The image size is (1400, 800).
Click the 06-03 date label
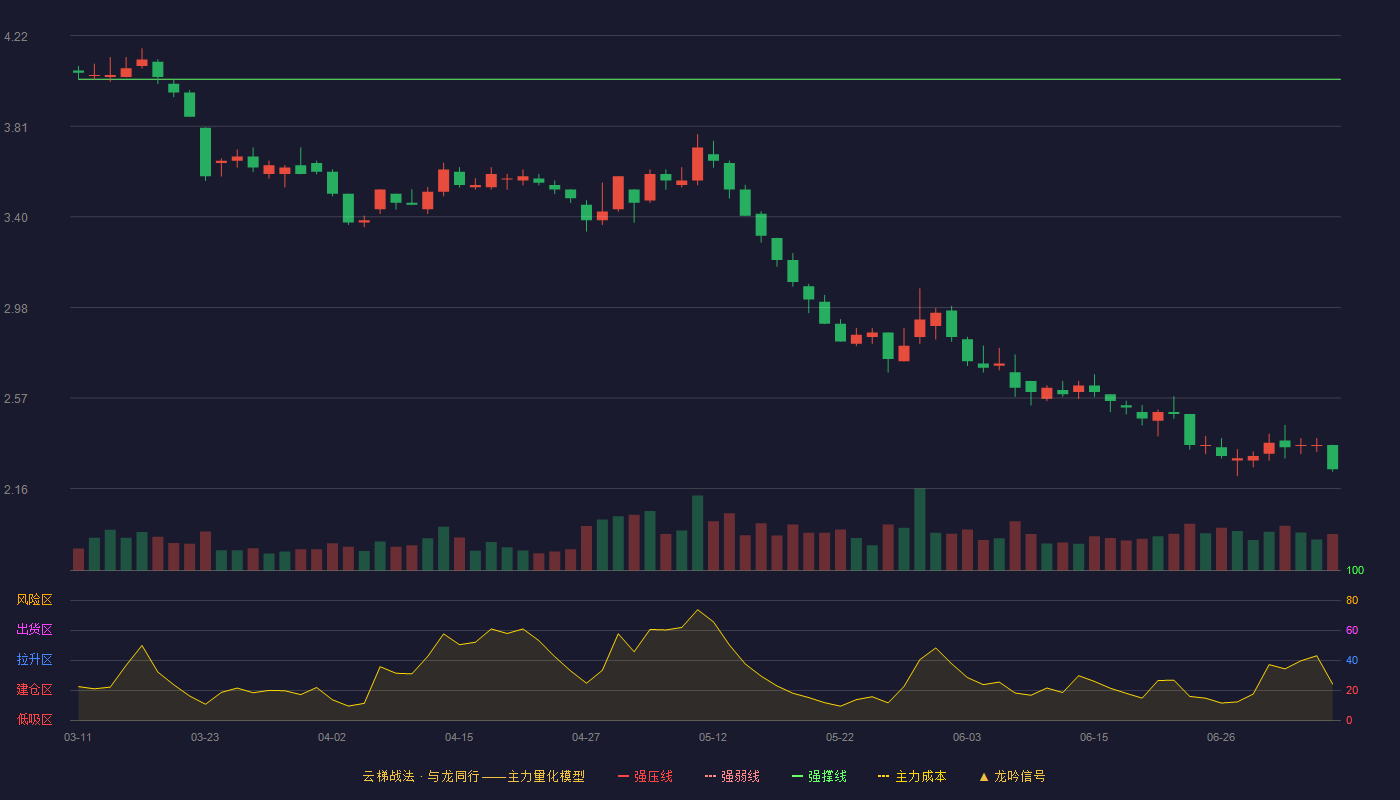(x=967, y=737)
